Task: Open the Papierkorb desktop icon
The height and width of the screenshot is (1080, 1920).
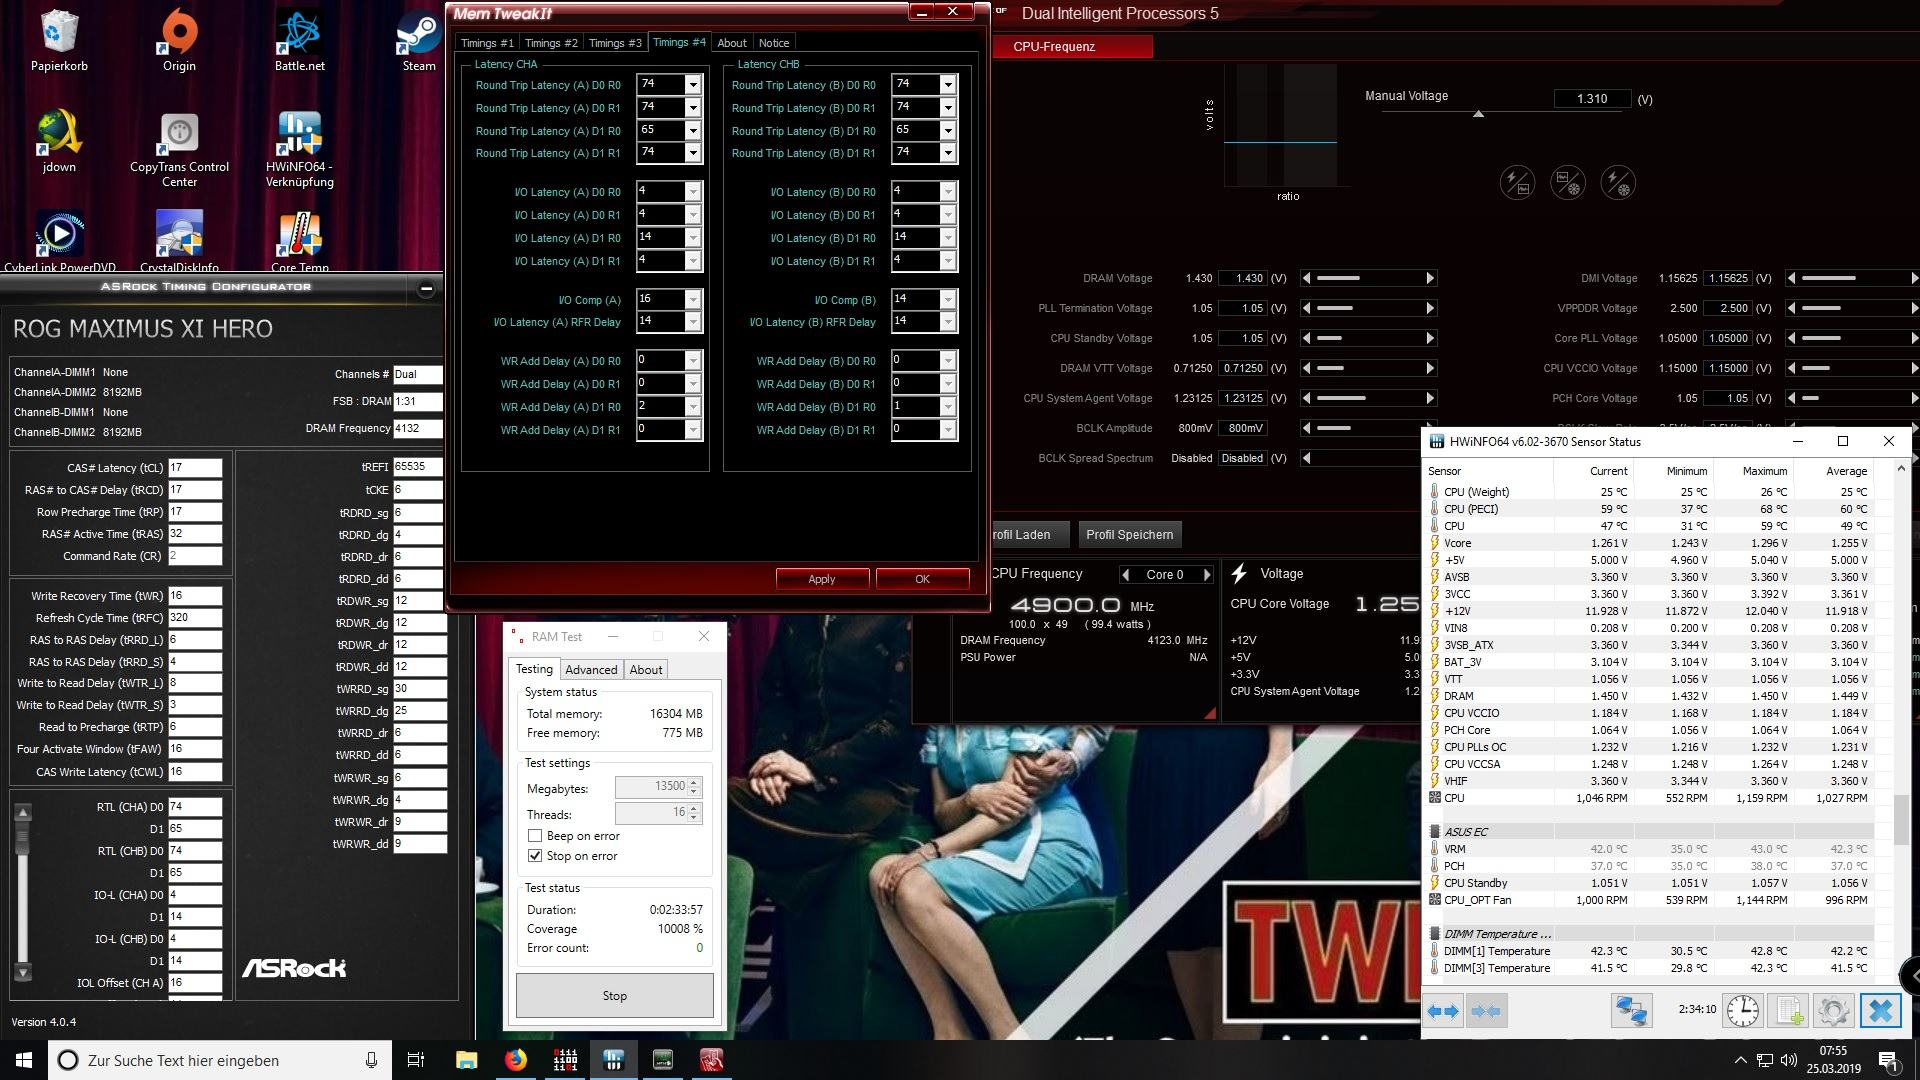Action: click(59, 40)
